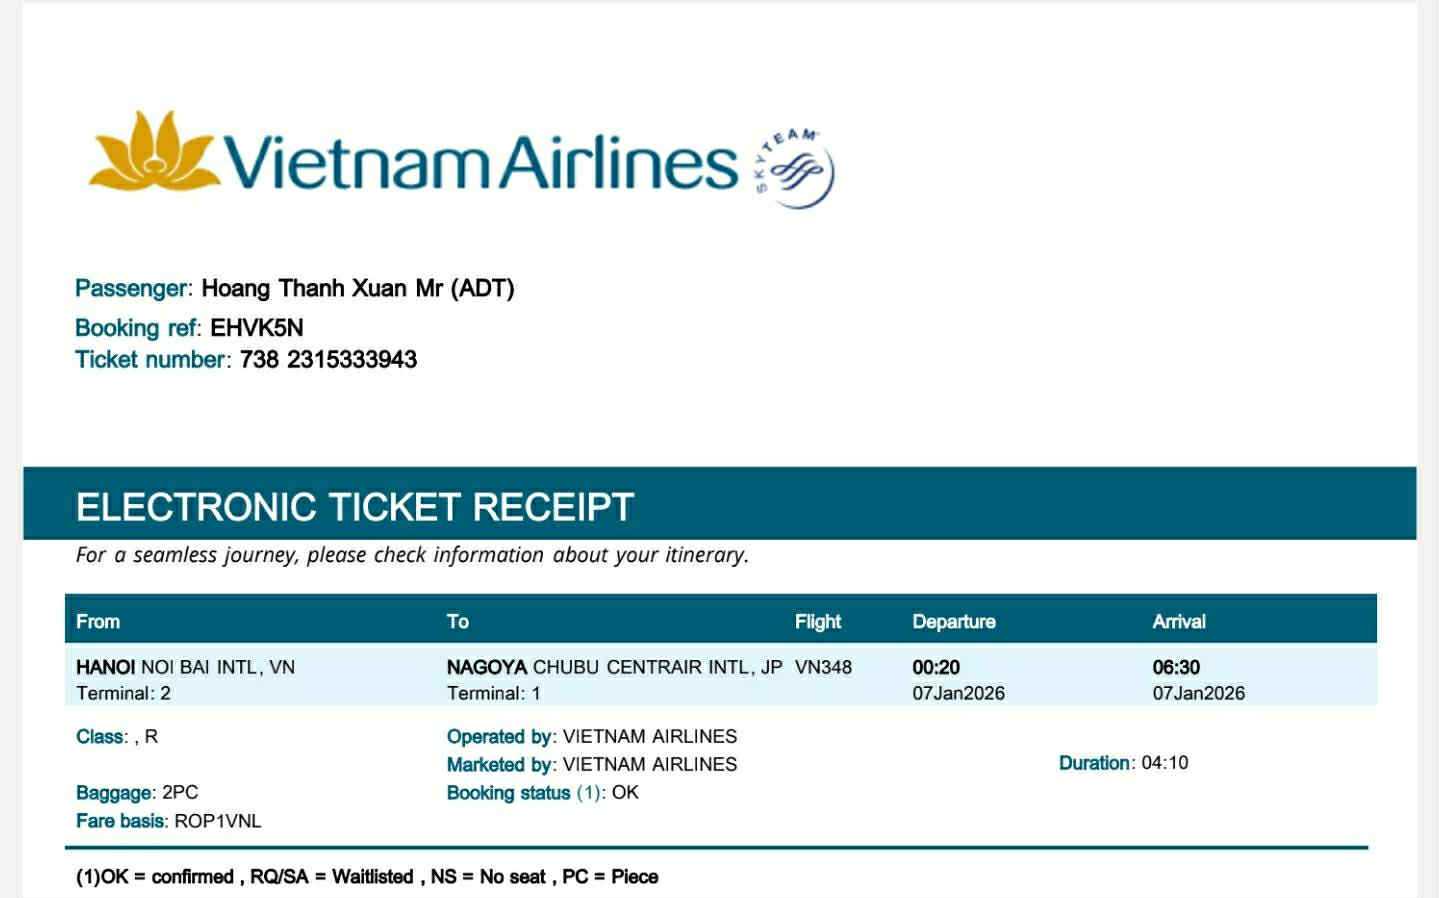
Task: Click the Vietnam Airlines wordmark
Action: coord(480,162)
